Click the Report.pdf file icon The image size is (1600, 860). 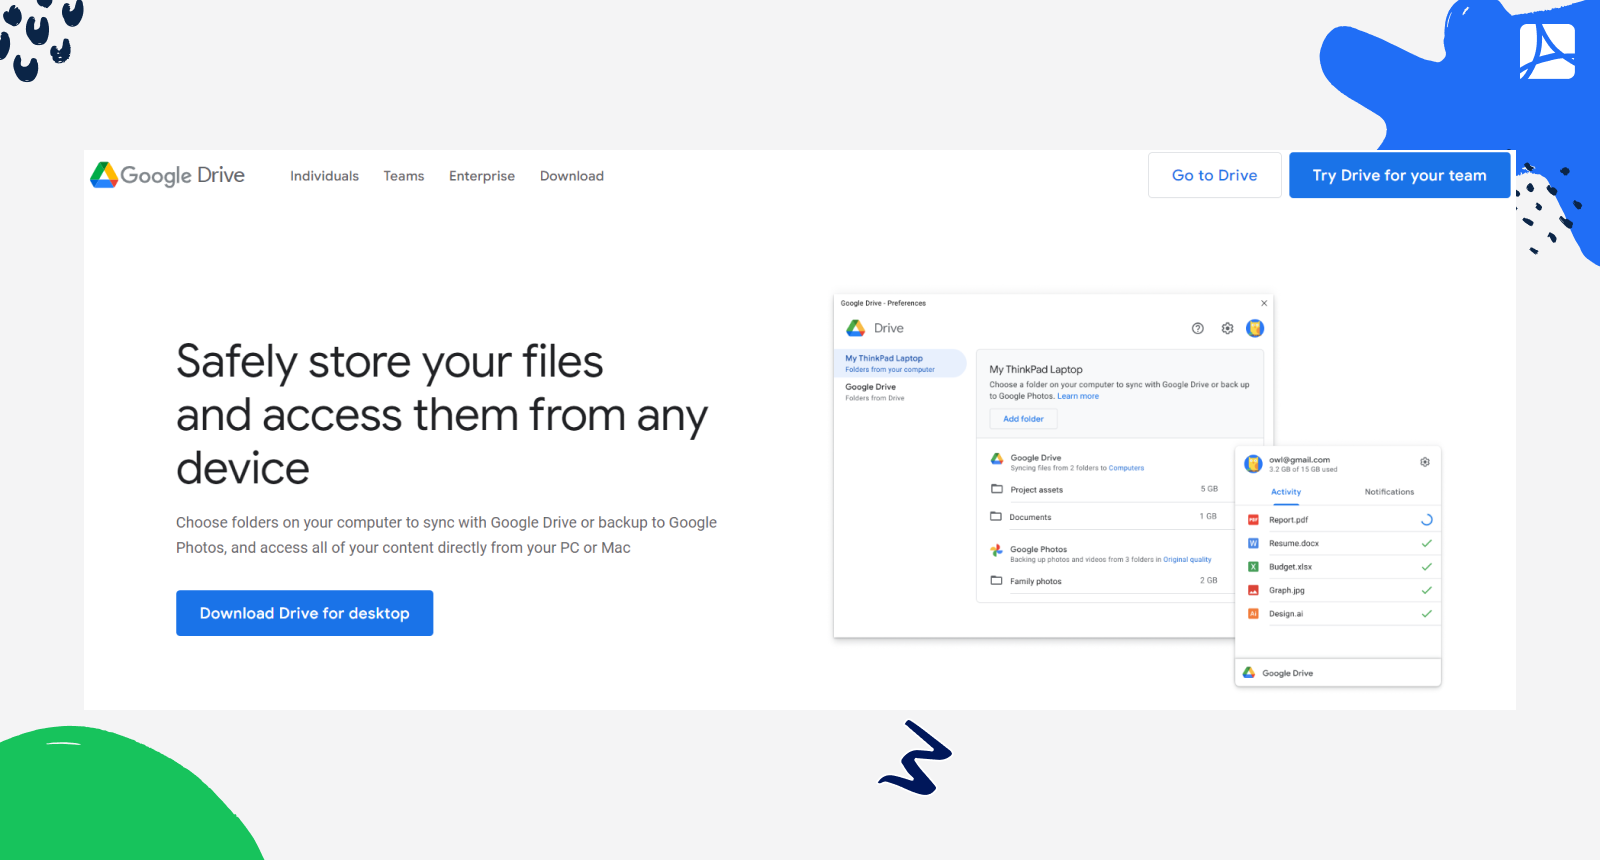[x=1253, y=520]
